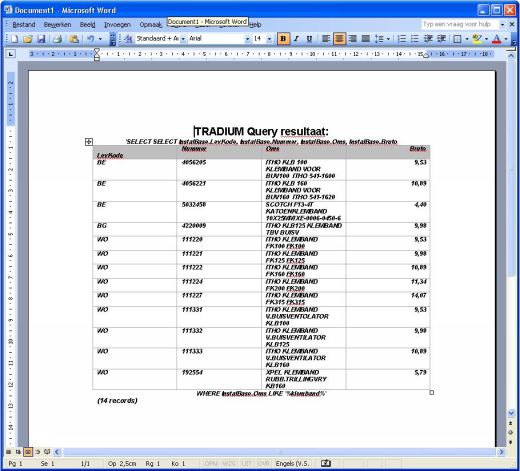Toggle Underline formatting

coord(309,39)
